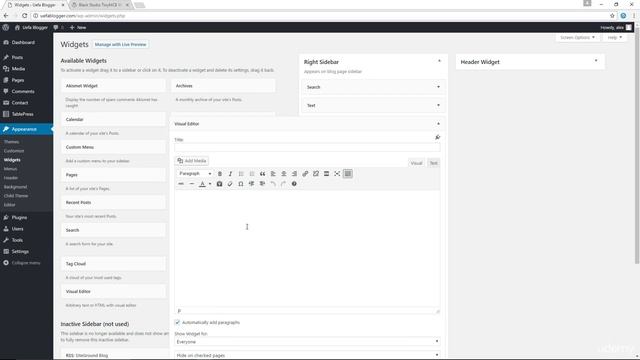Viewport: 640px width, 360px height.
Task: Increase paragraph indent
Action: pos(262,184)
